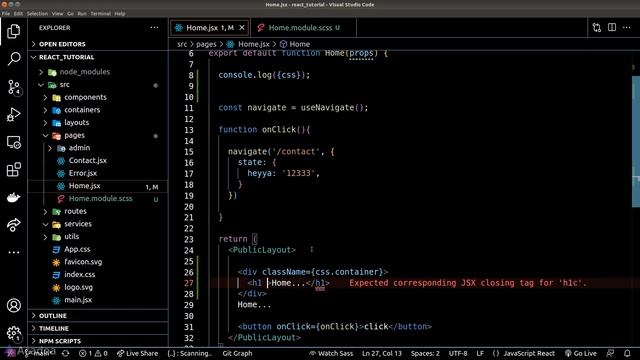The image size is (640, 360).
Task: Open App.css file
Action: (x=98, y=249)
